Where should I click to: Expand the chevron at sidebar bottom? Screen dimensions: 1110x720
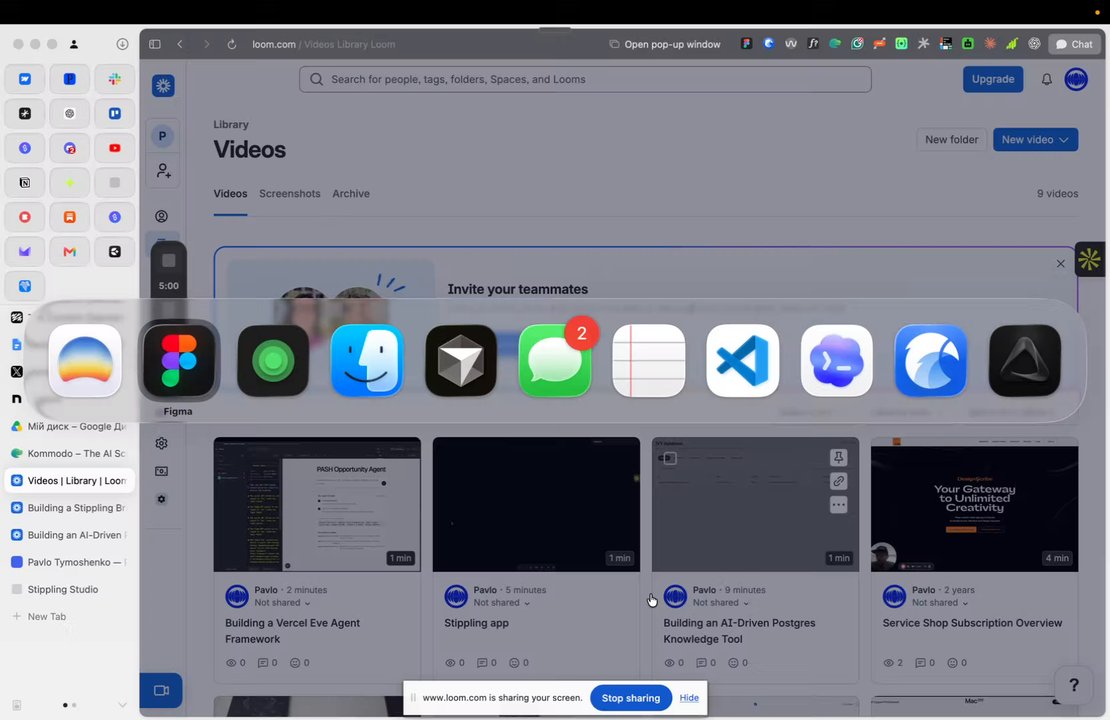tap(122, 705)
